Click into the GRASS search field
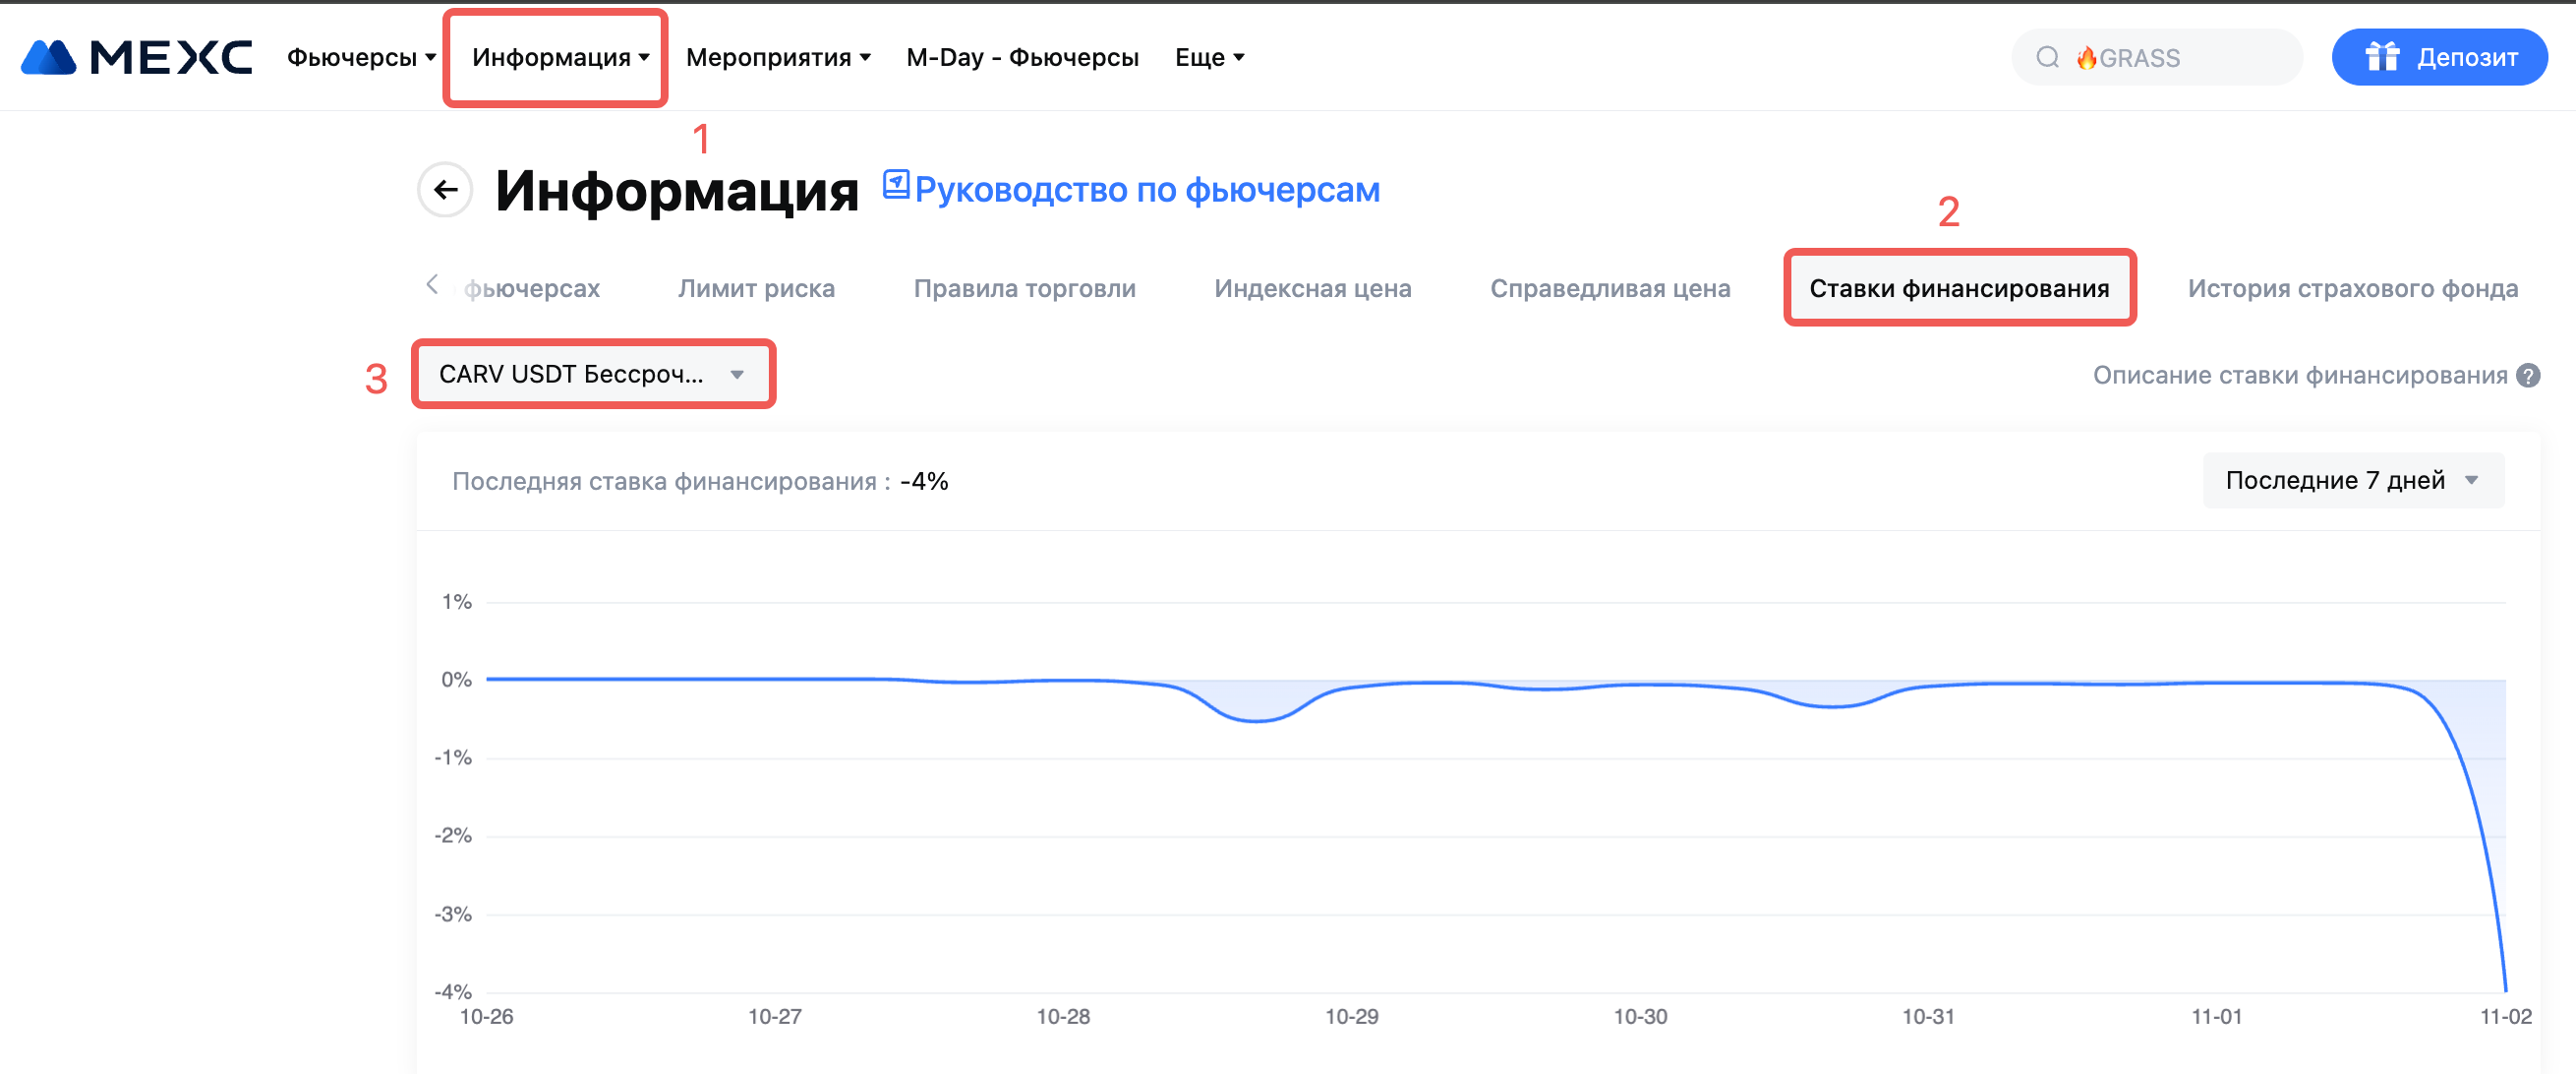This screenshot has height=1074, width=2576. click(x=2180, y=58)
